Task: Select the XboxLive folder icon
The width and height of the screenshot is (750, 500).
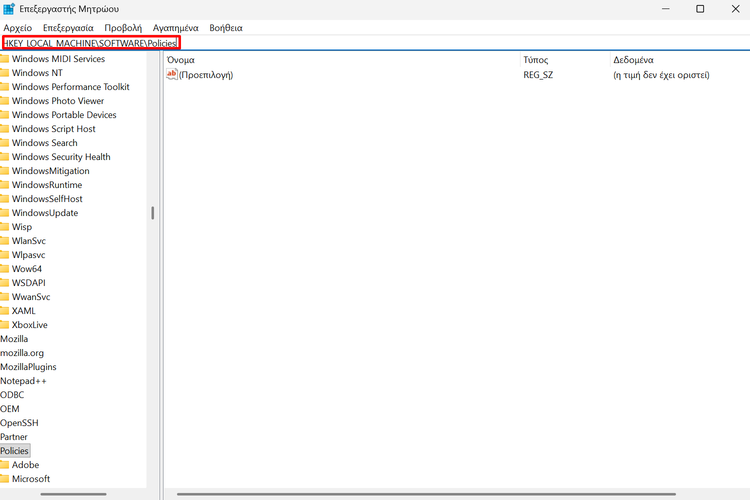Action: [4, 325]
